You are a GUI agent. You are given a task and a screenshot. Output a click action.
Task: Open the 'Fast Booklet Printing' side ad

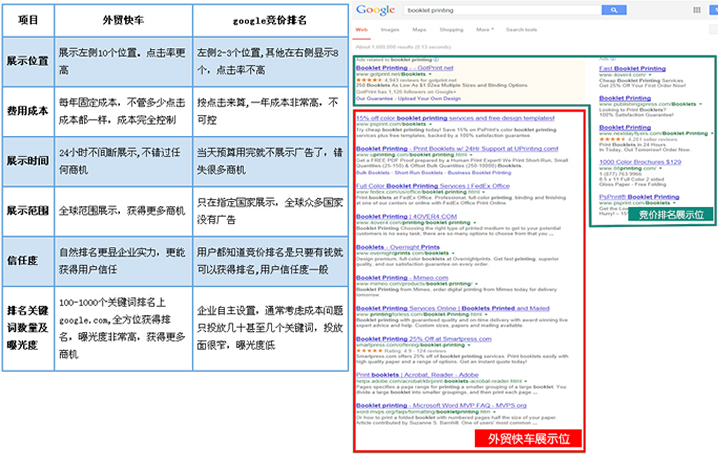pyautogui.click(x=632, y=69)
